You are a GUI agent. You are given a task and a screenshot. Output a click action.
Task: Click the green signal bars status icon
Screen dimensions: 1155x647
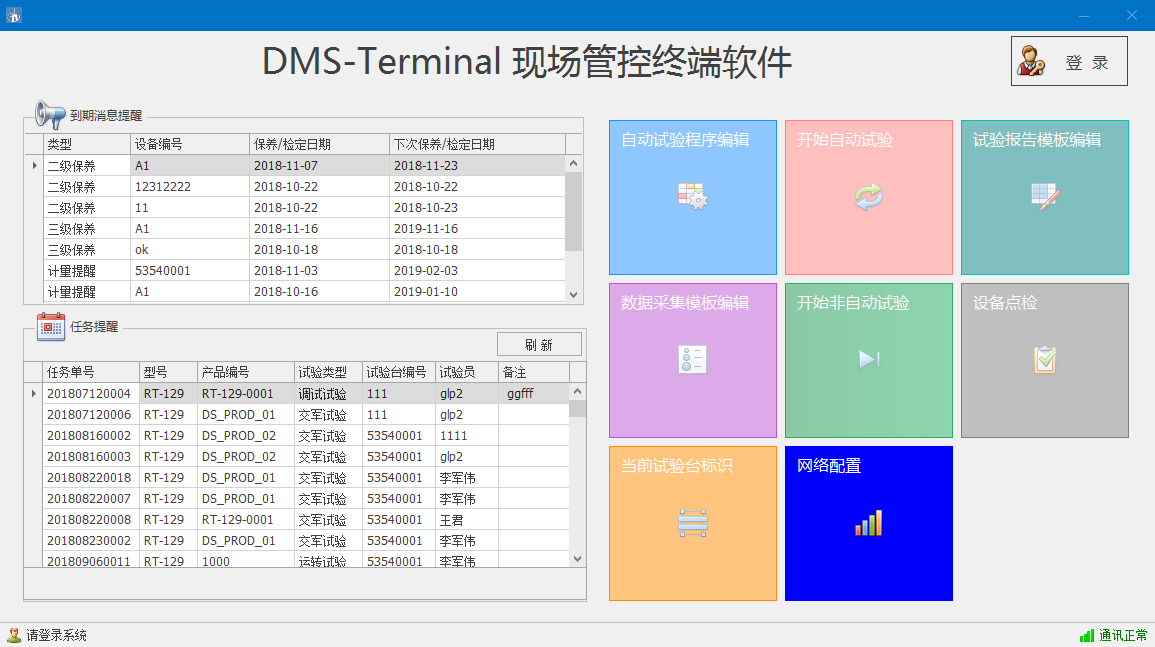coord(1086,635)
